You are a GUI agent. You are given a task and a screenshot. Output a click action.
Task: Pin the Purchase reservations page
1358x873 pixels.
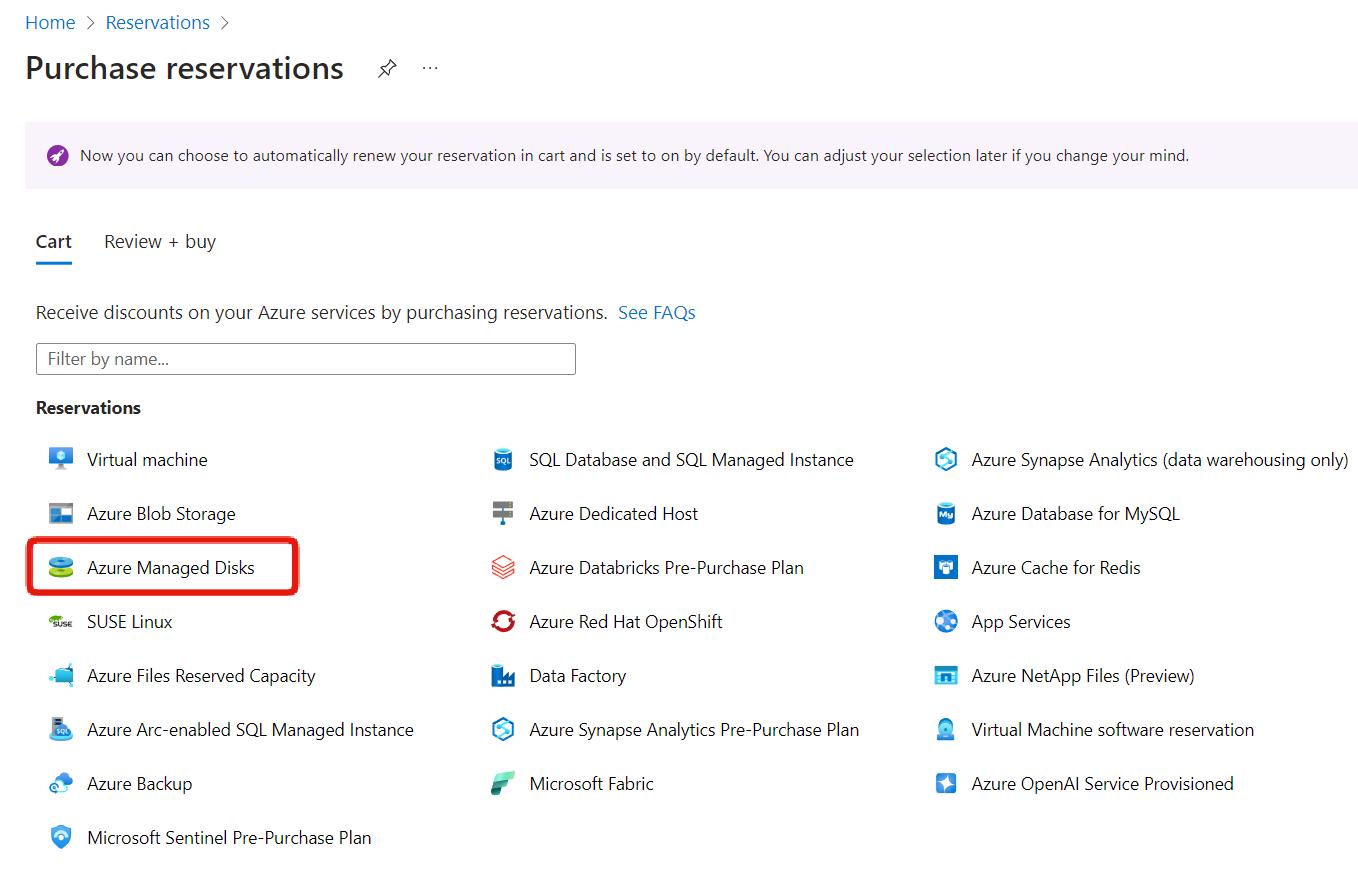387,68
